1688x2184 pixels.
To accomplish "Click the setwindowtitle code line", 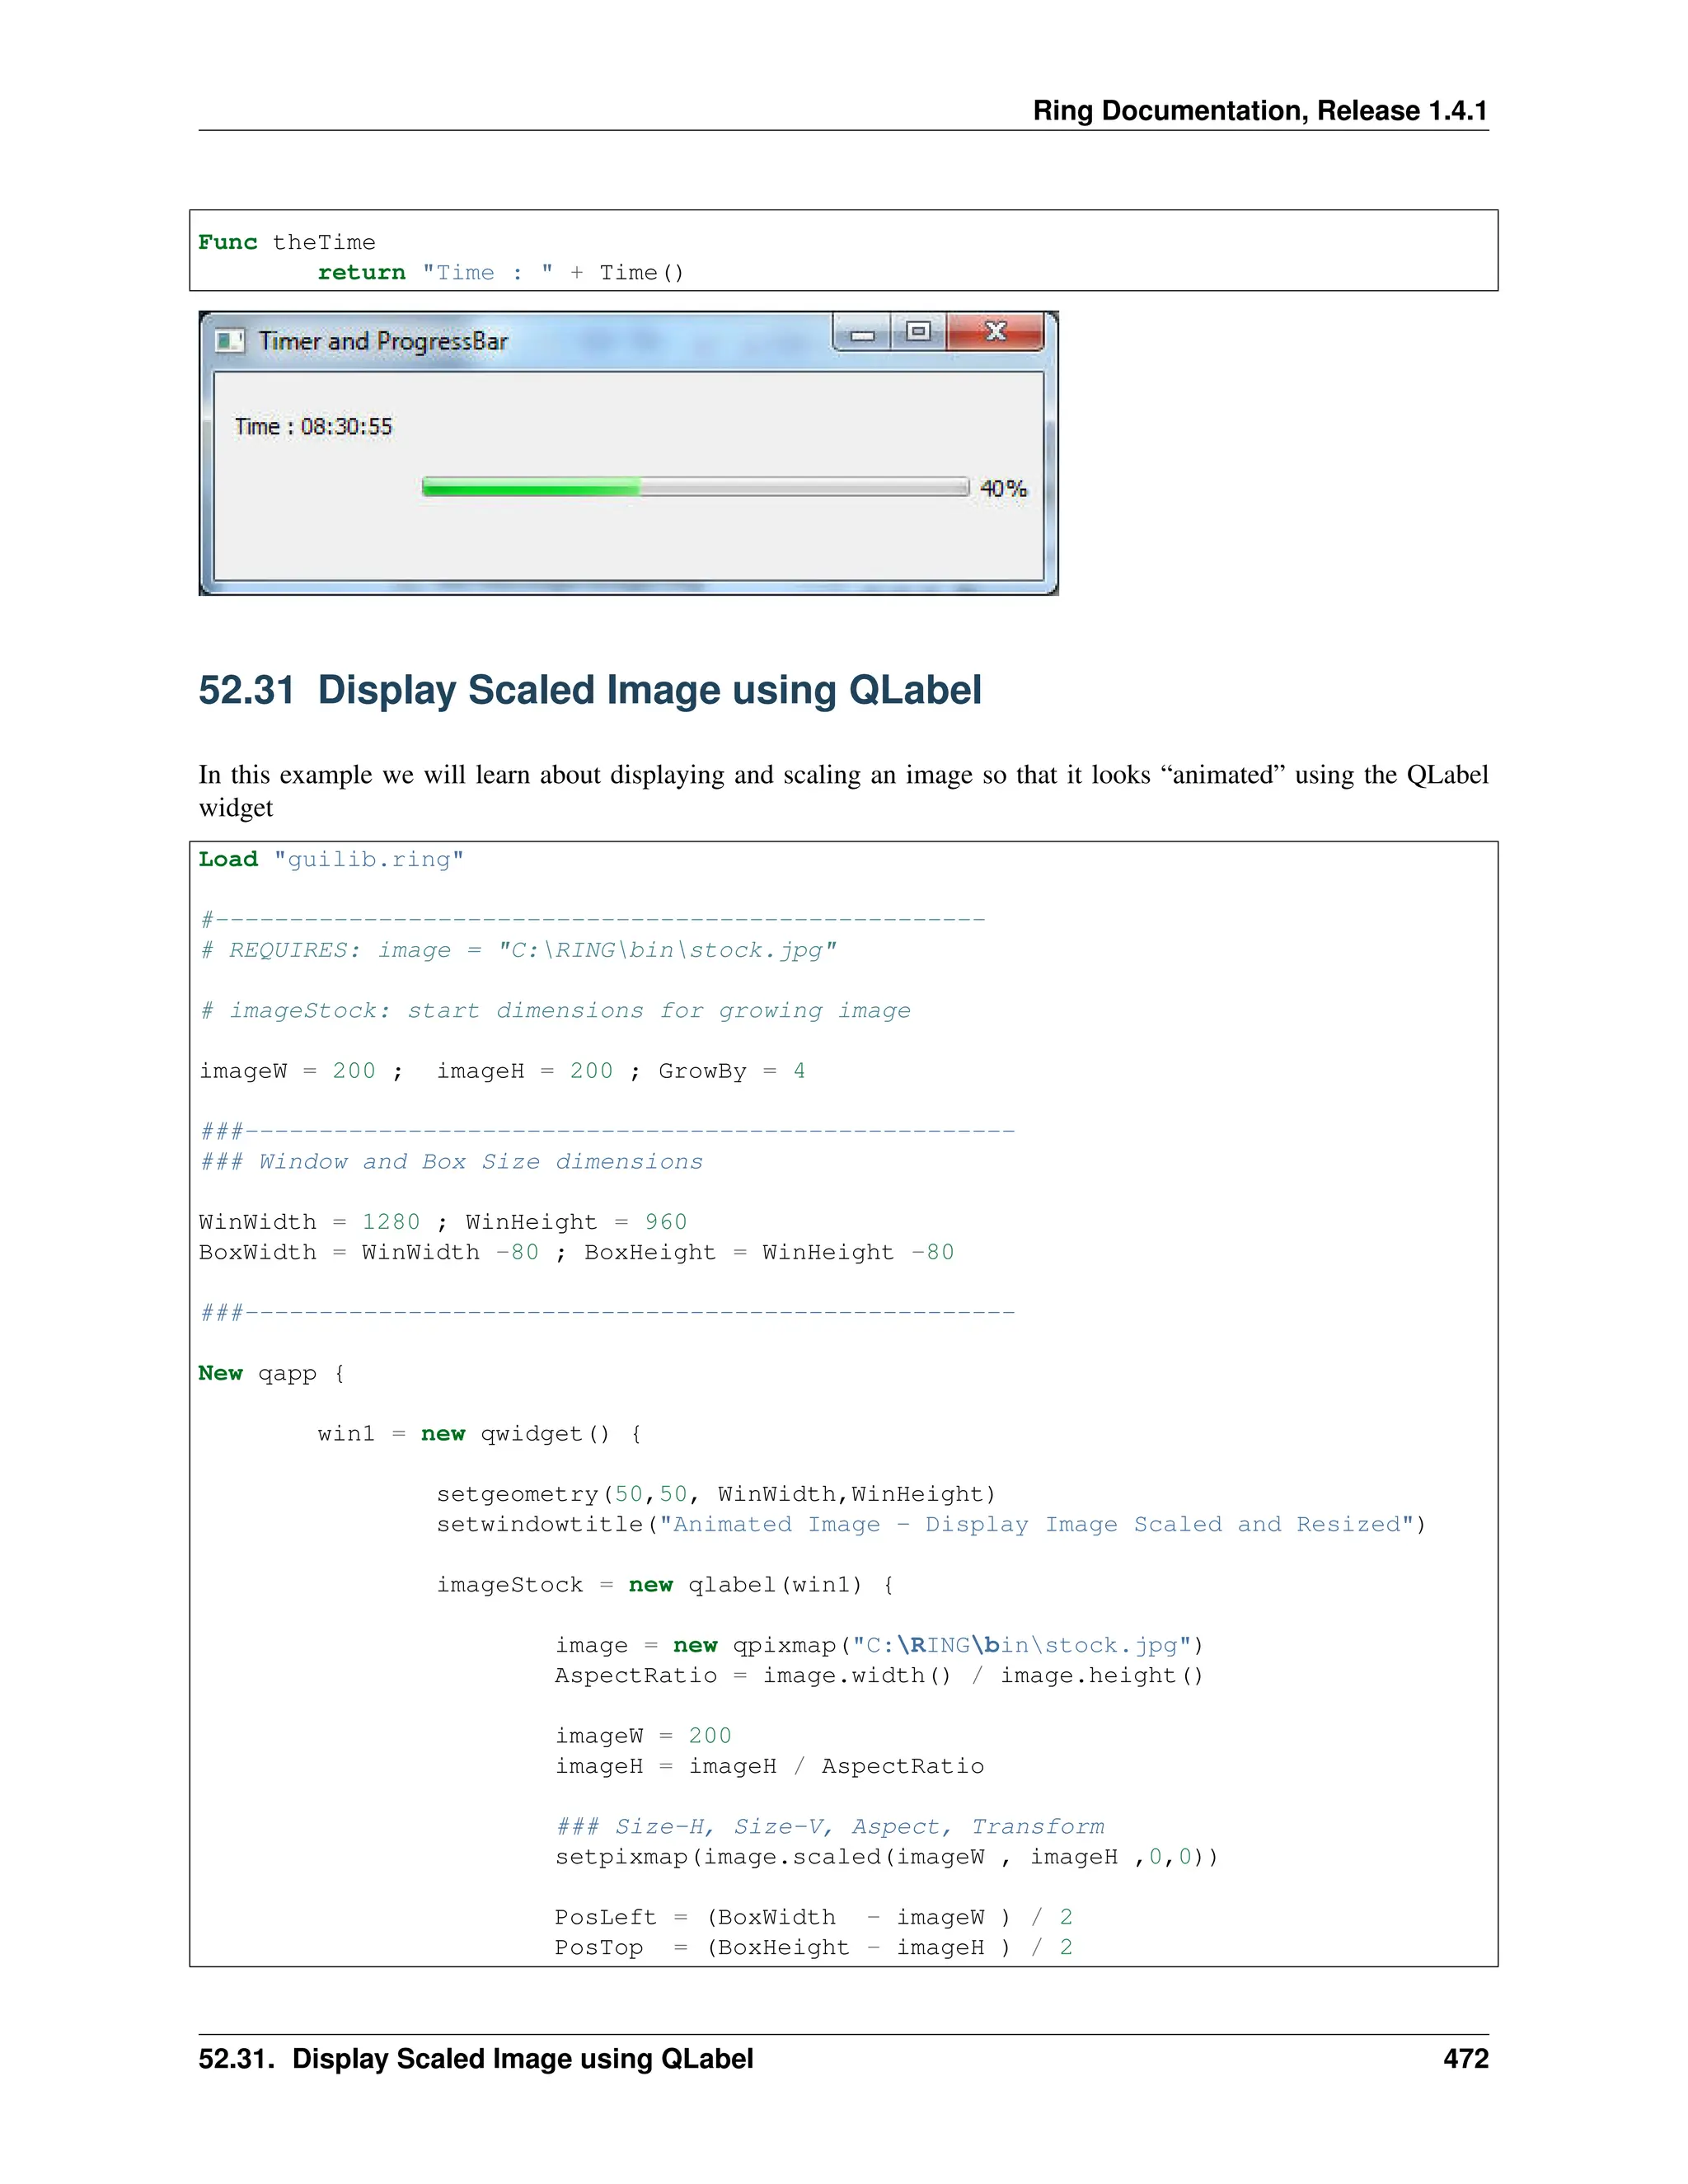I will [x=930, y=1524].
